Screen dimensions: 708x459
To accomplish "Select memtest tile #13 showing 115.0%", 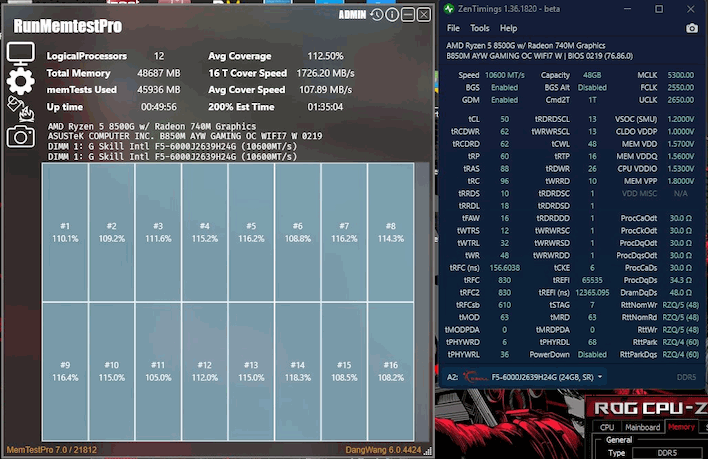I will pyautogui.click(x=251, y=371).
